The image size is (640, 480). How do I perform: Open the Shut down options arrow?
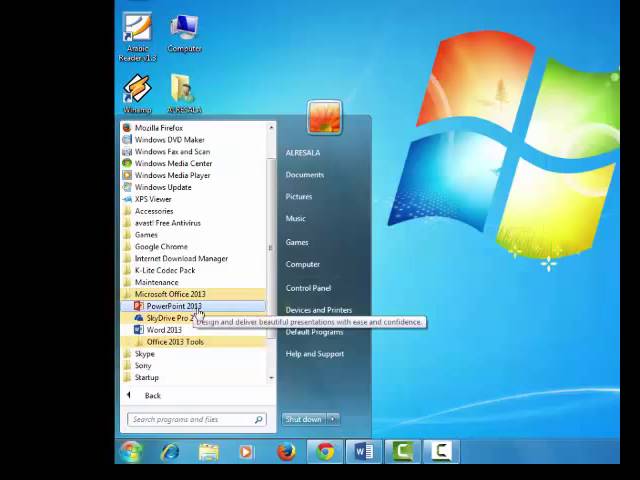(333, 419)
